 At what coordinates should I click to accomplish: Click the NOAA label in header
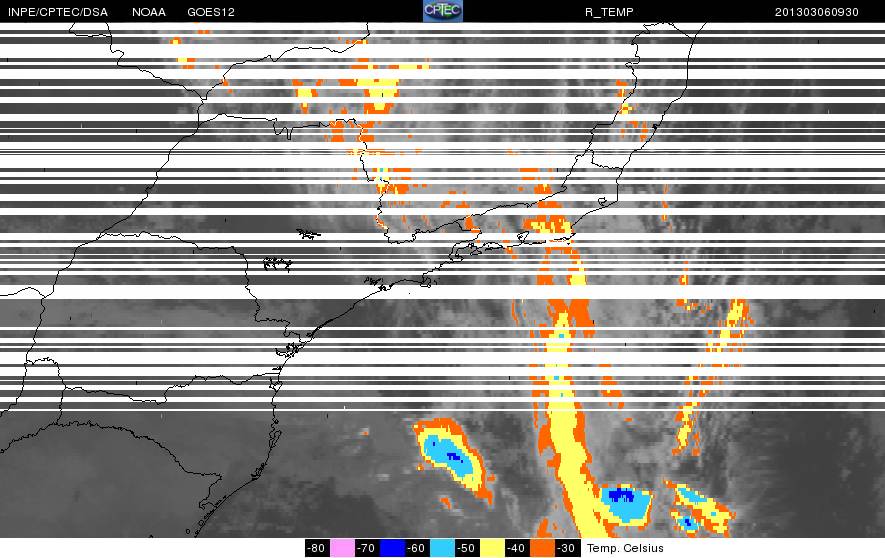click(149, 12)
